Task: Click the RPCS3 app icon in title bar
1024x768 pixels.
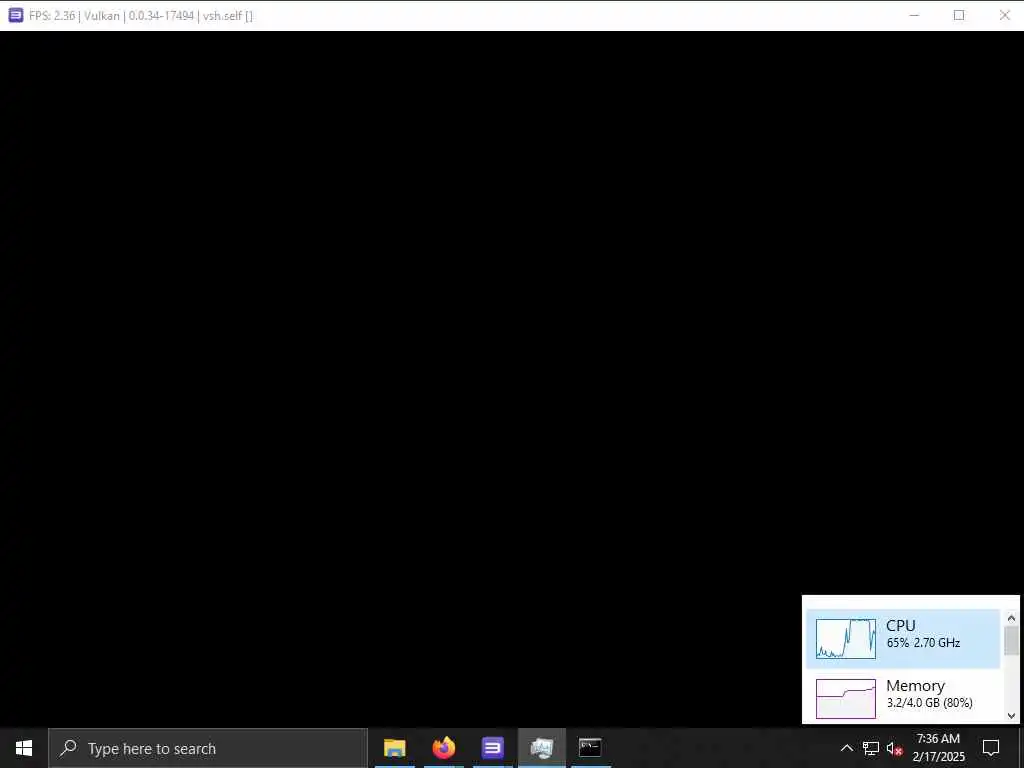Action: 16,15
